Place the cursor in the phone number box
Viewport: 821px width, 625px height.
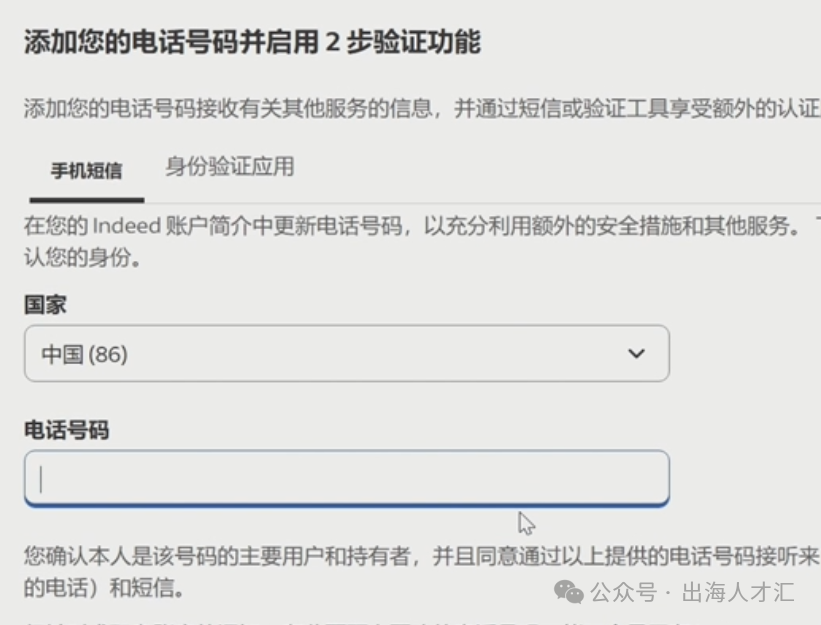click(346, 478)
